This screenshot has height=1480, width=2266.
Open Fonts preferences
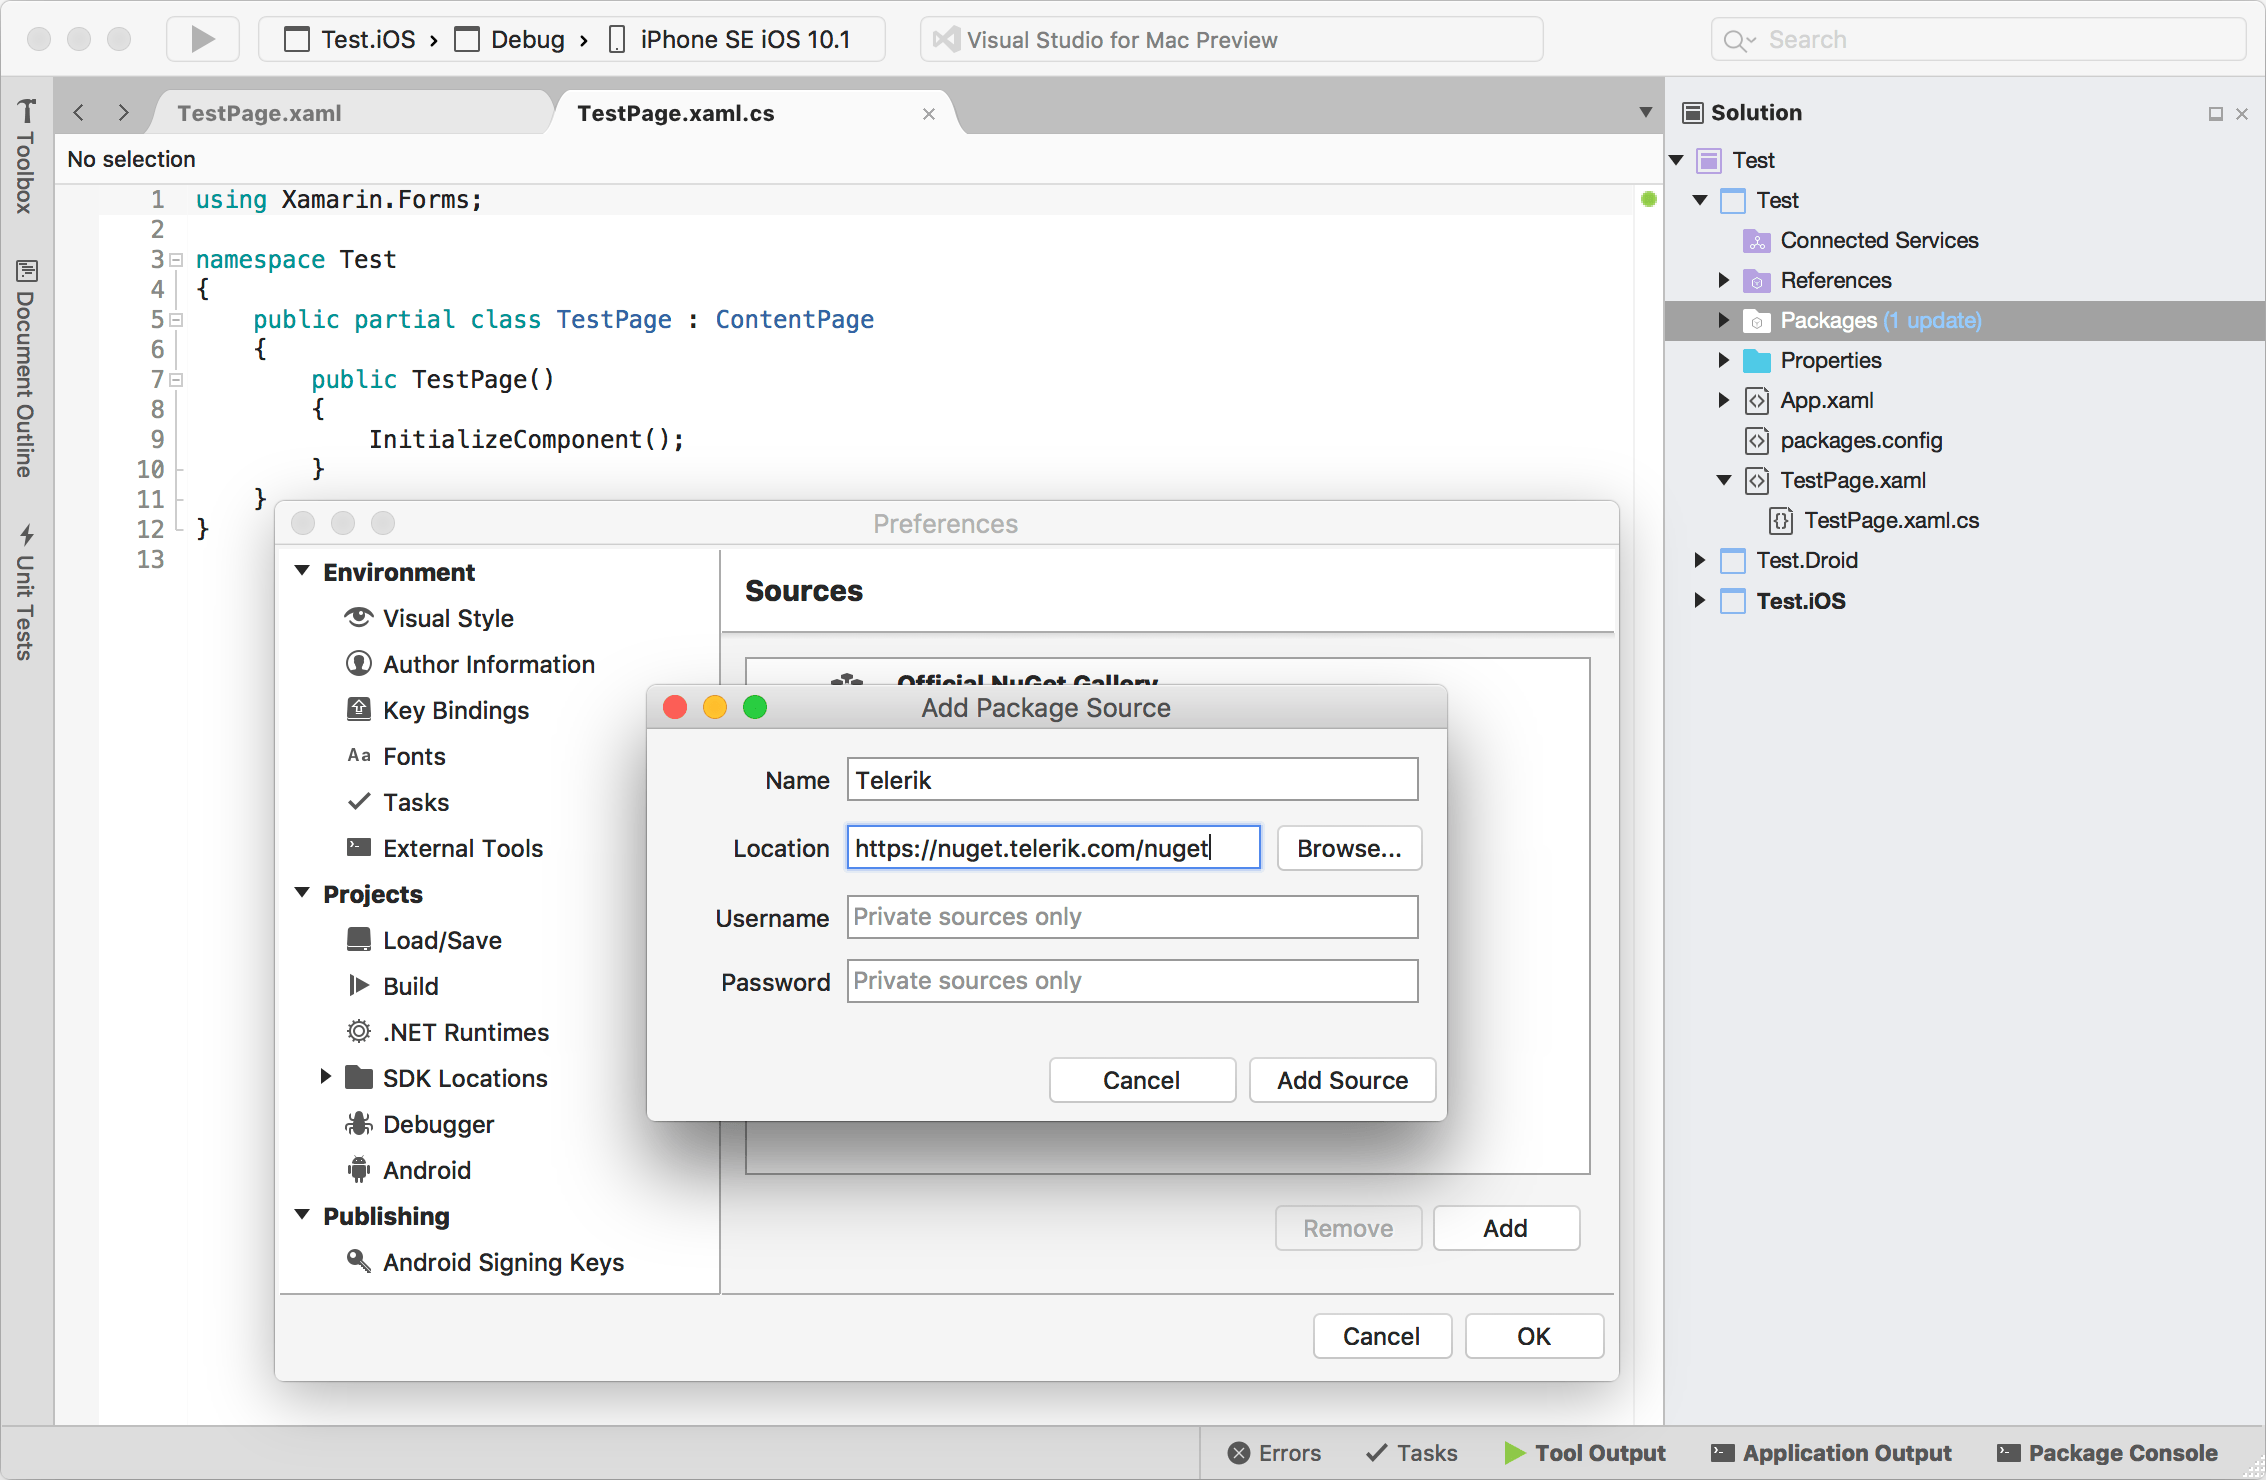[x=396, y=756]
